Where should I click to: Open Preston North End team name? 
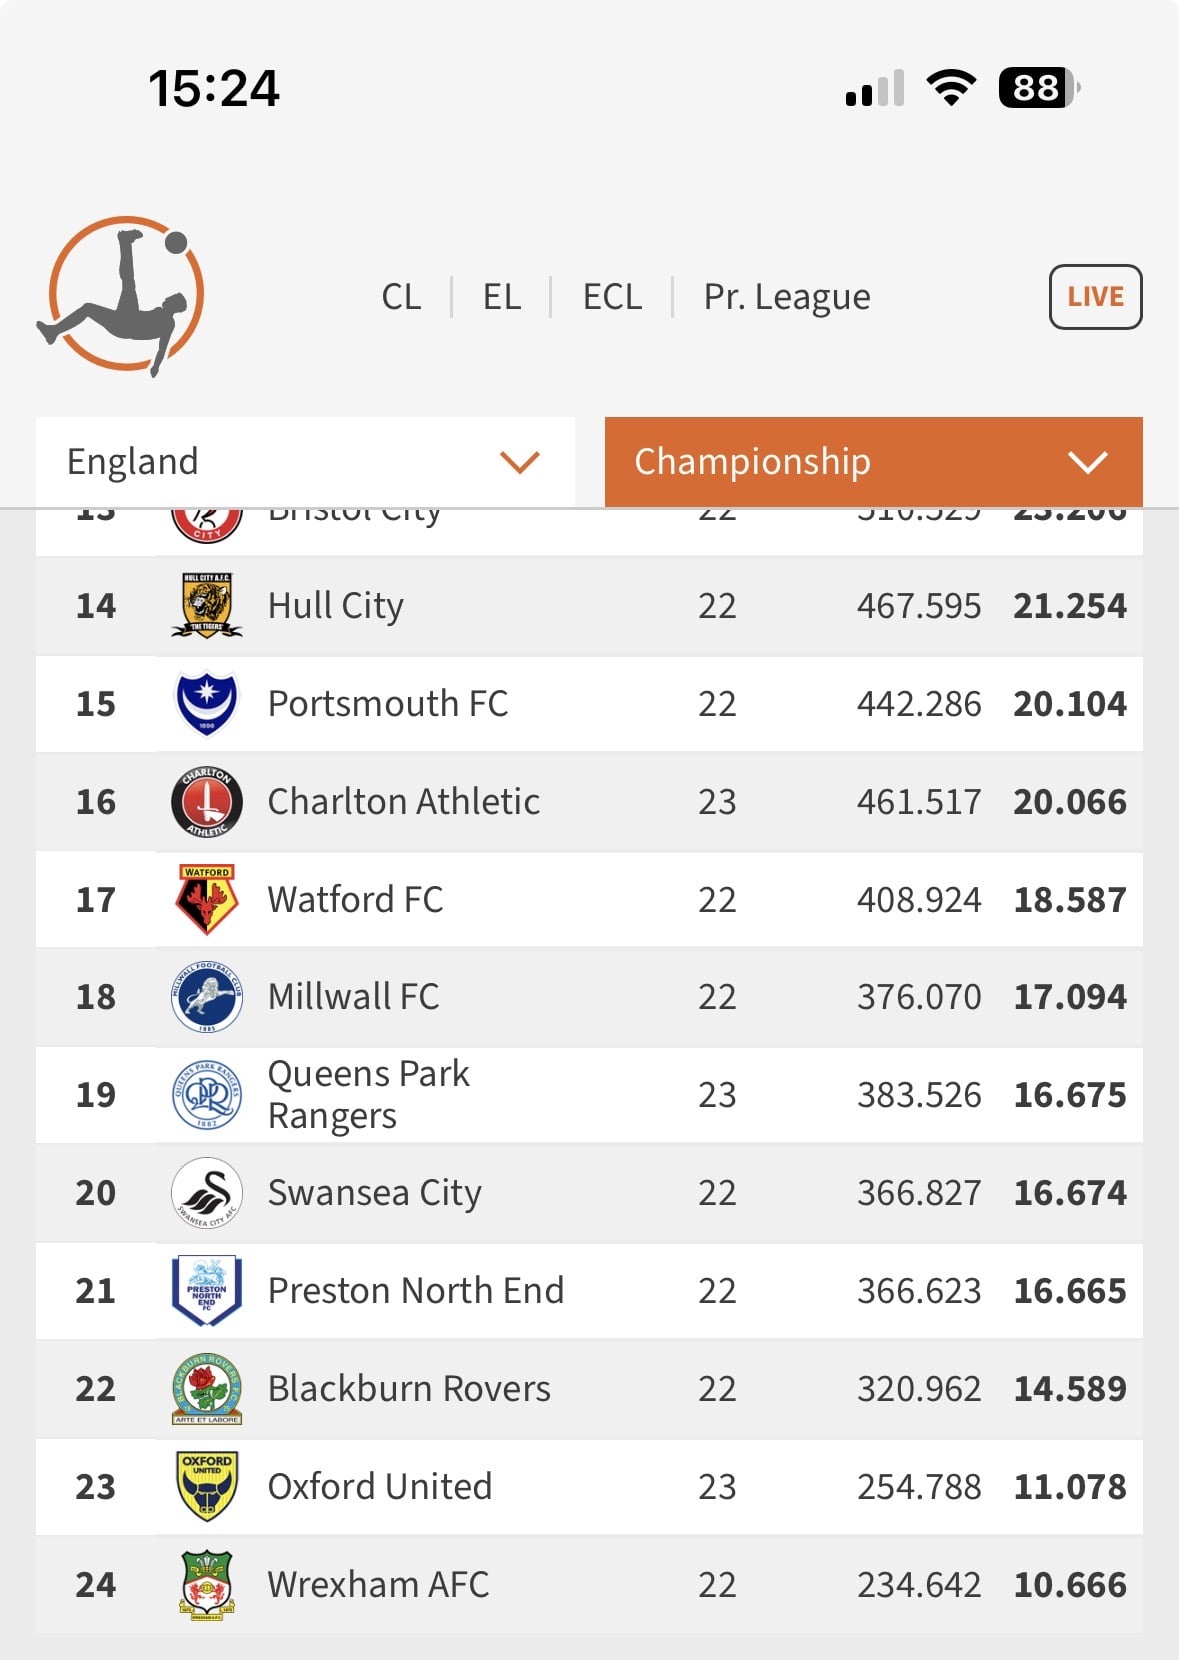coord(416,1291)
